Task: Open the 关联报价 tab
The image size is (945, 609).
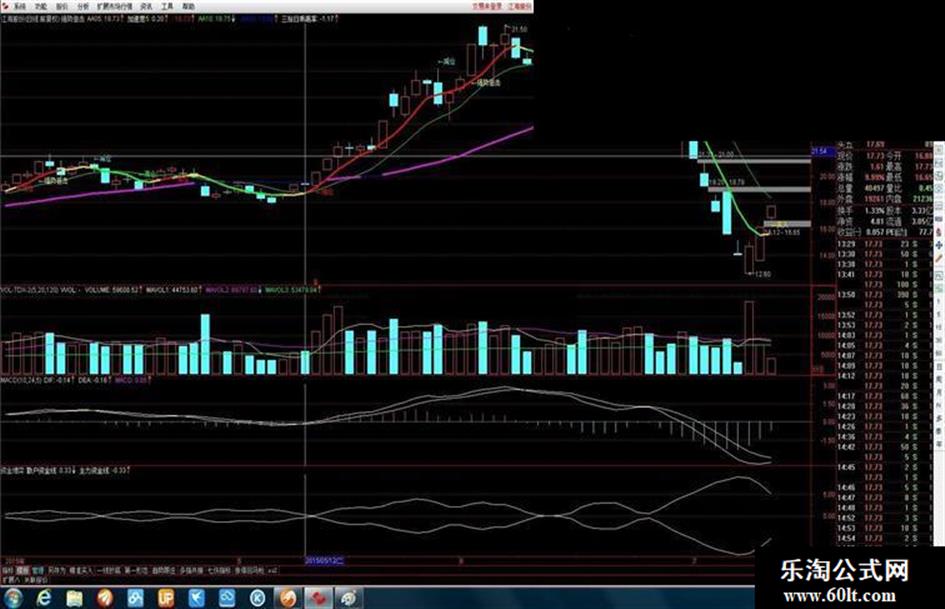Action: (x=35, y=581)
